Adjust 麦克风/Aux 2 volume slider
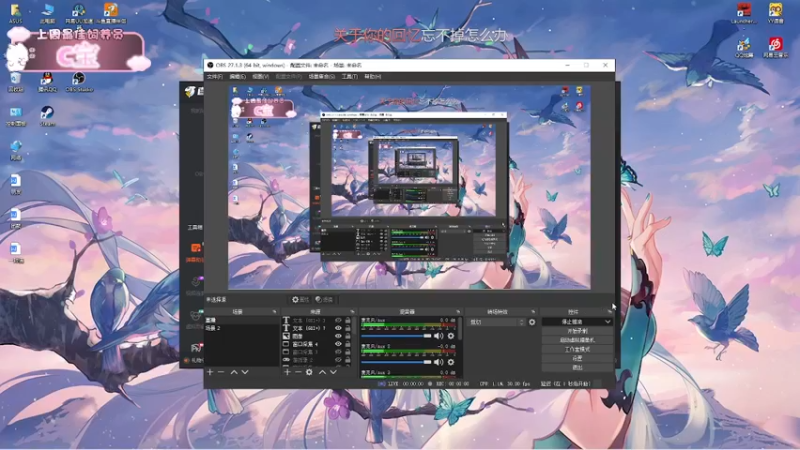Screen dimensions: 800x450 point(396,362)
